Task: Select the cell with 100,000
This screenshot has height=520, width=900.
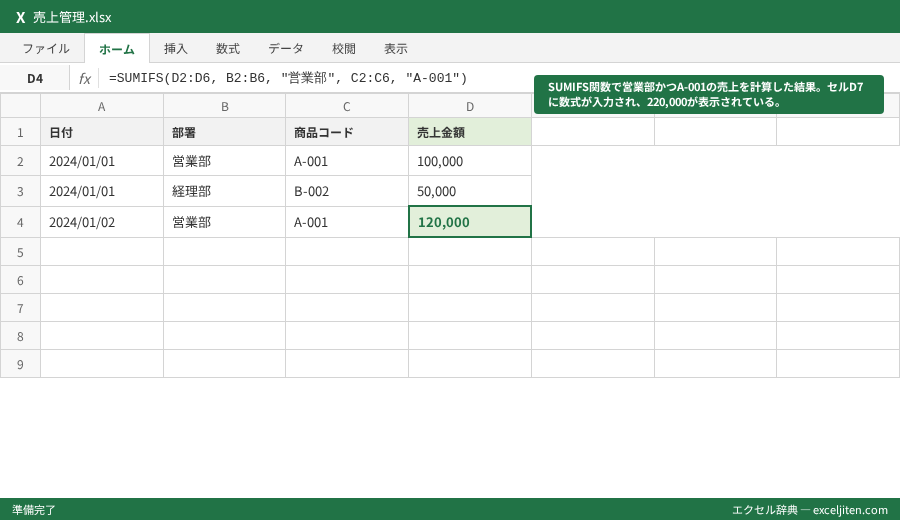Action: pyautogui.click(x=470, y=161)
